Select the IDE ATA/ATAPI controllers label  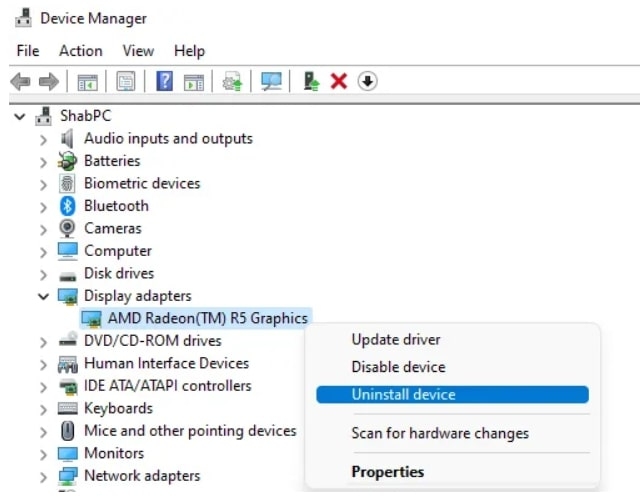[x=168, y=386]
